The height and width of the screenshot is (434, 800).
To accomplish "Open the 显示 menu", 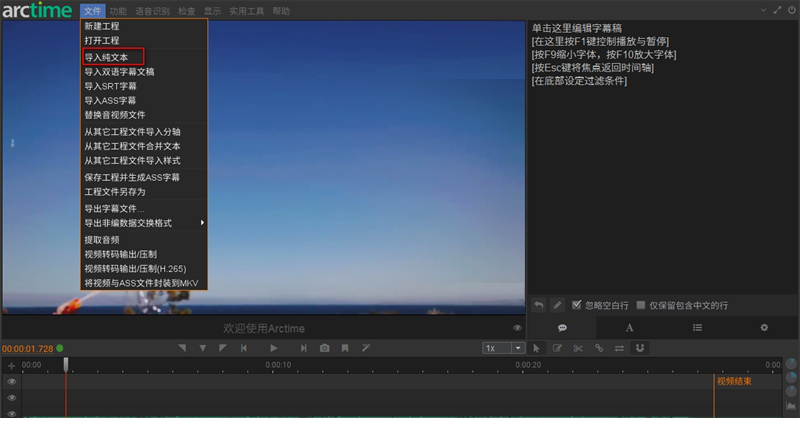I will 213,11.
